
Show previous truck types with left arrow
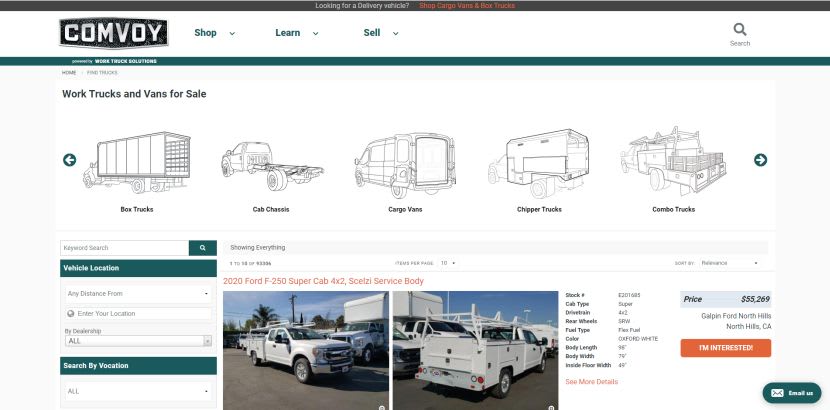[x=69, y=160]
